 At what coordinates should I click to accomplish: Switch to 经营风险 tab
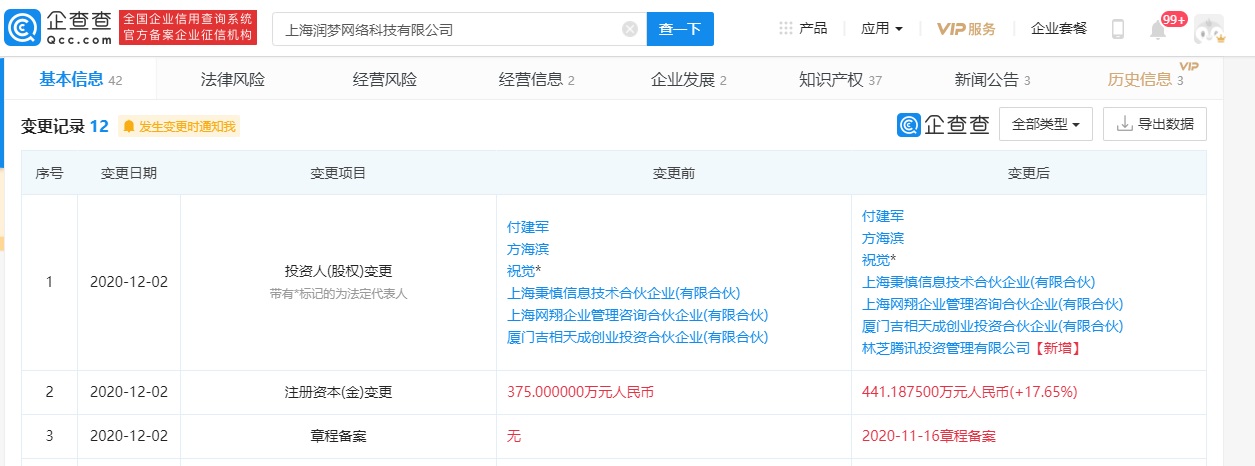385,79
